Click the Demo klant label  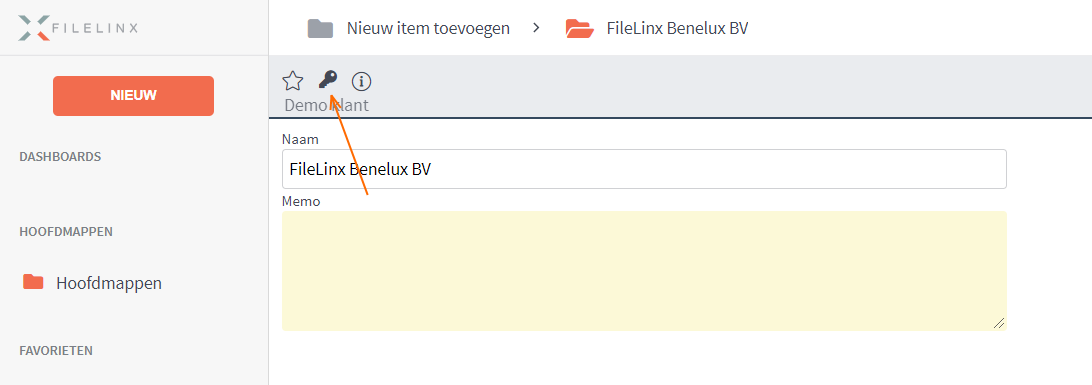pyautogui.click(x=327, y=106)
